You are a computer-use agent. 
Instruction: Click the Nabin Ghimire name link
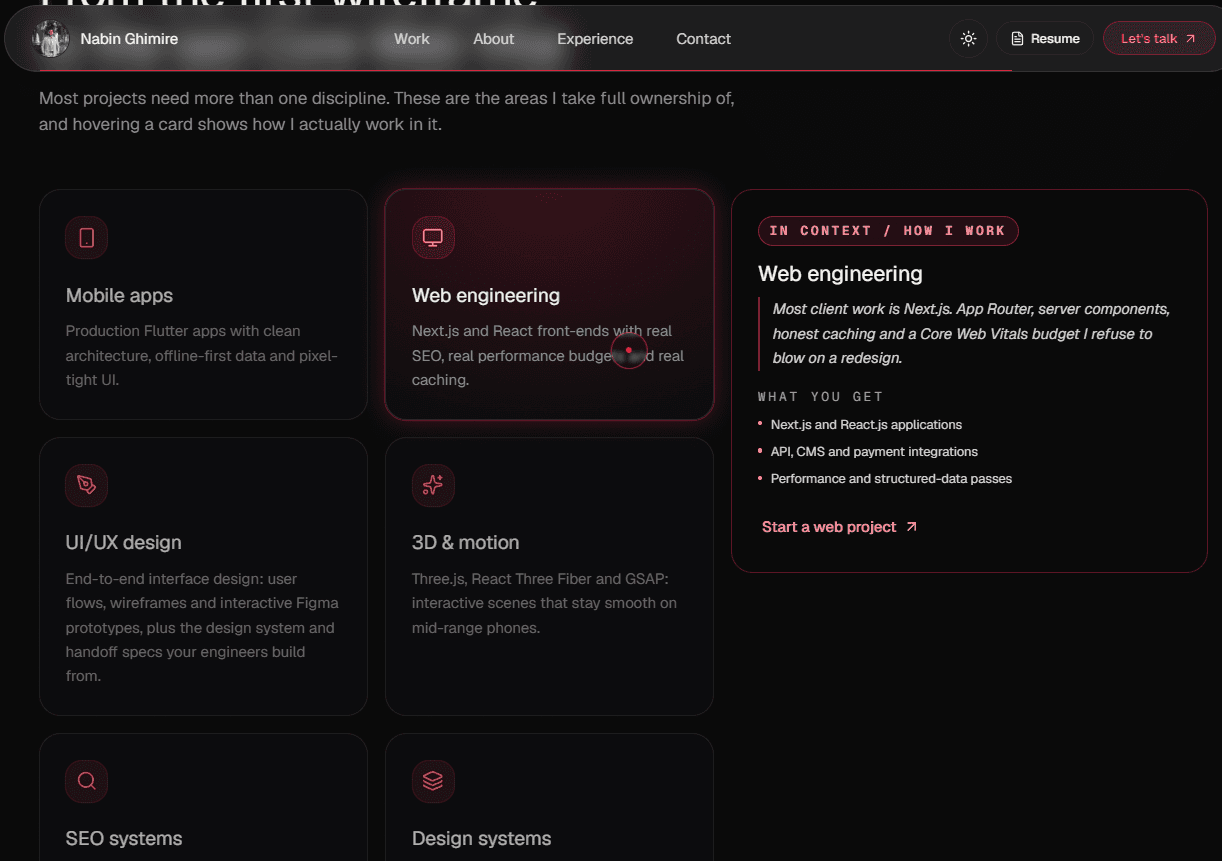129,39
